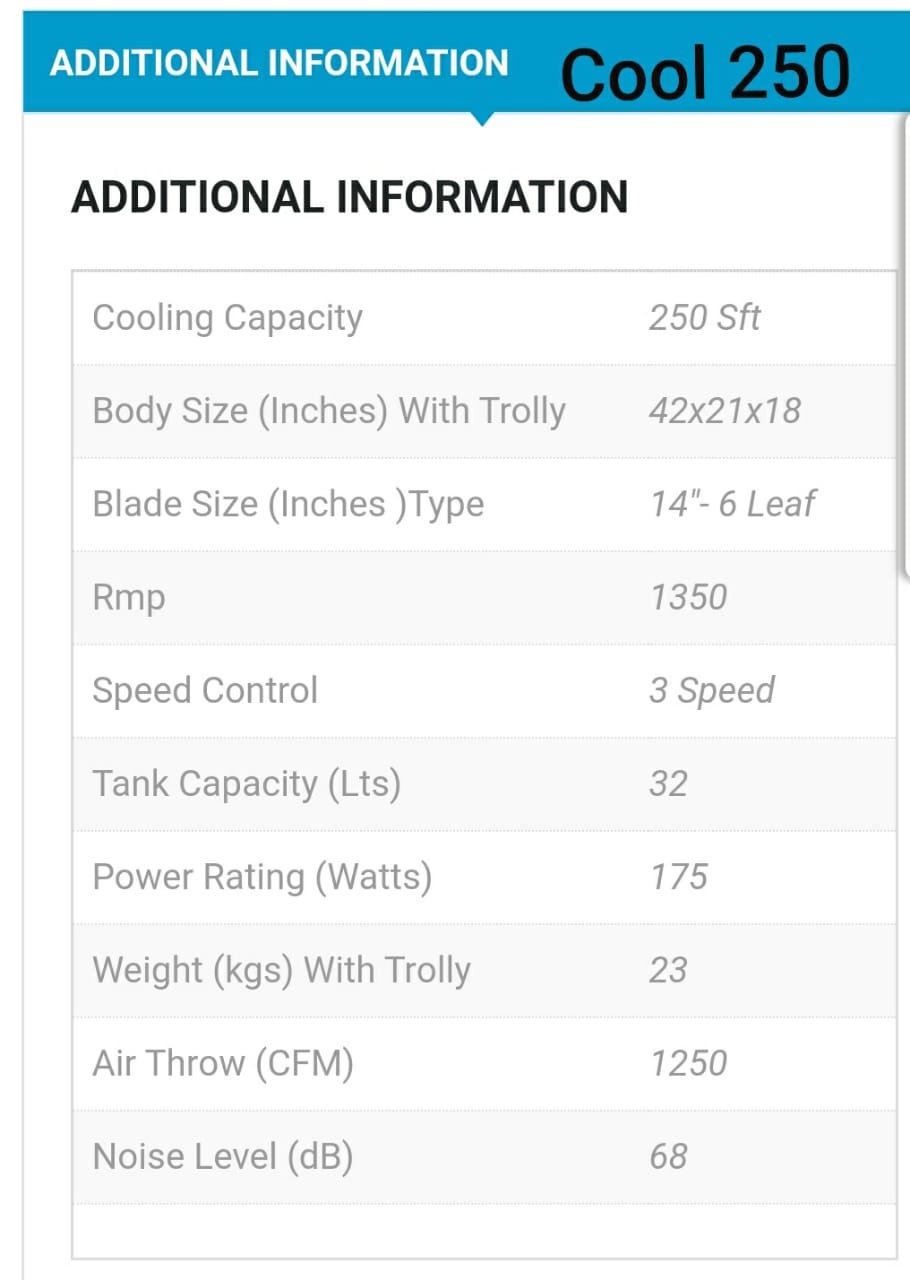
Task: Click the Tank Capacity (Lts) label
Action: click(246, 784)
